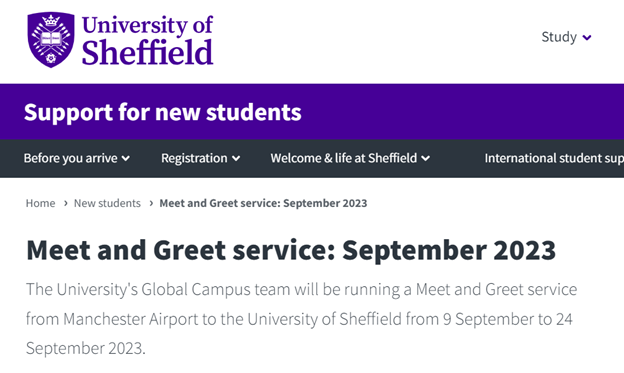Image resolution: width=624 pixels, height=373 pixels.
Task: Click the Meet and Greet service page heading
Action: click(291, 250)
